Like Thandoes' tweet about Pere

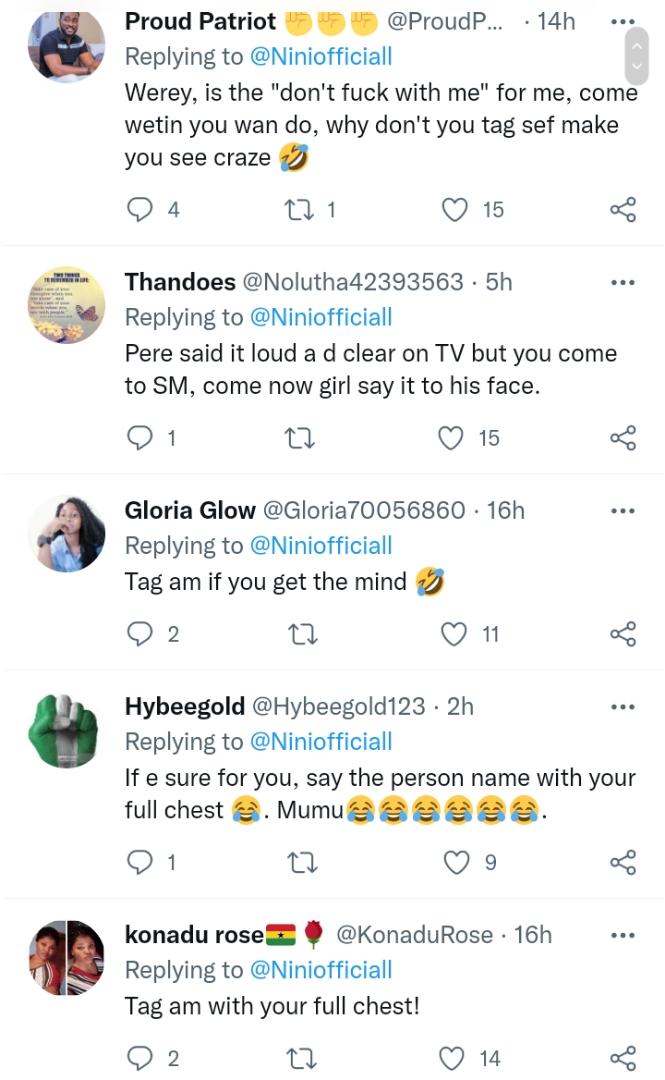tap(455, 438)
